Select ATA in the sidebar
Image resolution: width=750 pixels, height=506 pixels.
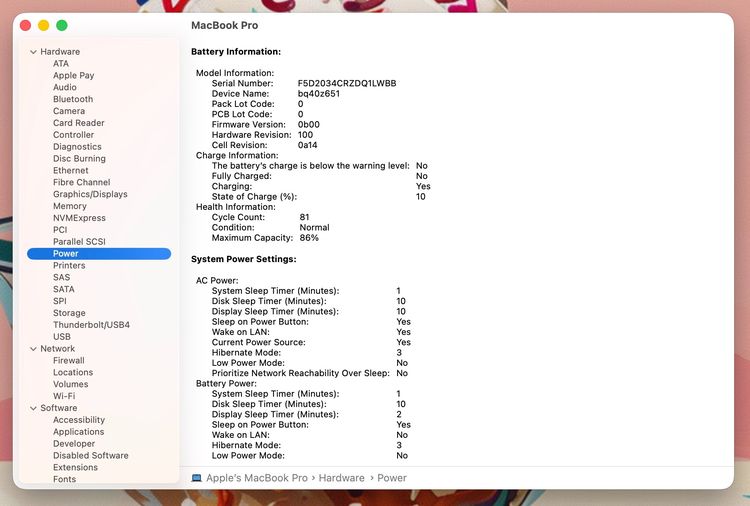pos(61,64)
